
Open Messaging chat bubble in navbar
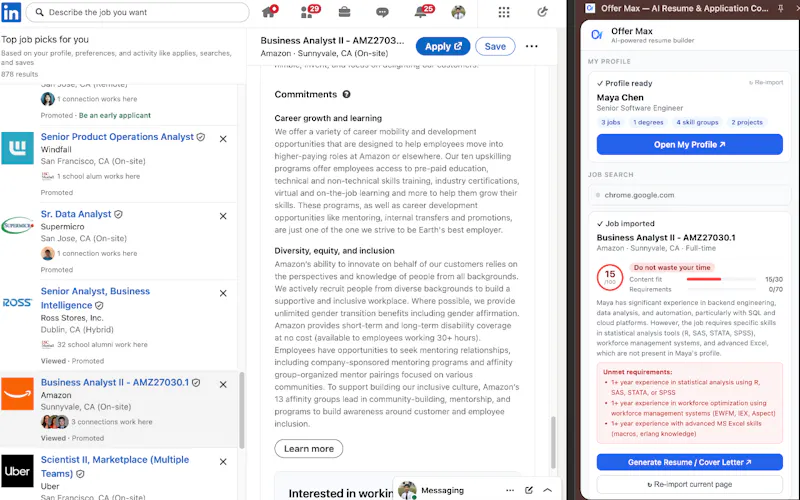pyautogui.click(x=382, y=12)
